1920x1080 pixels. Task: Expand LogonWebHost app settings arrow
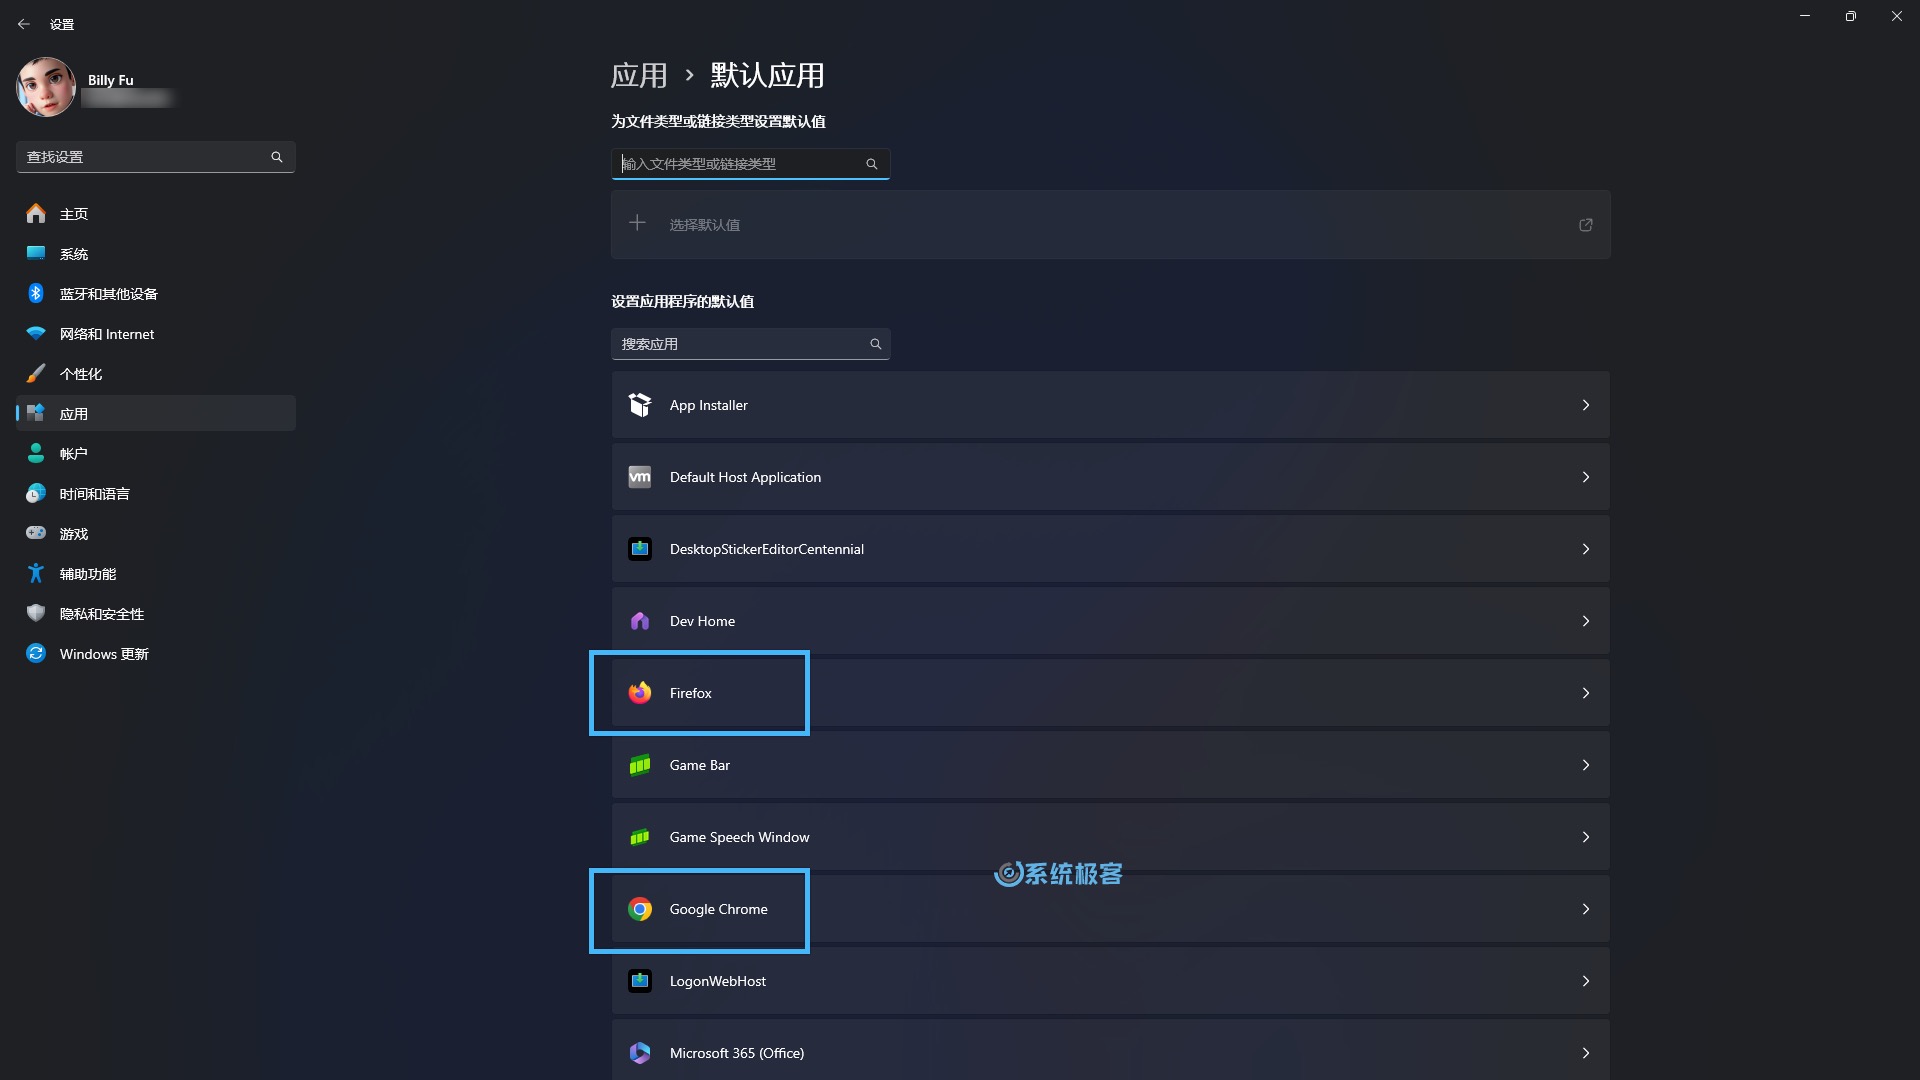click(1586, 980)
